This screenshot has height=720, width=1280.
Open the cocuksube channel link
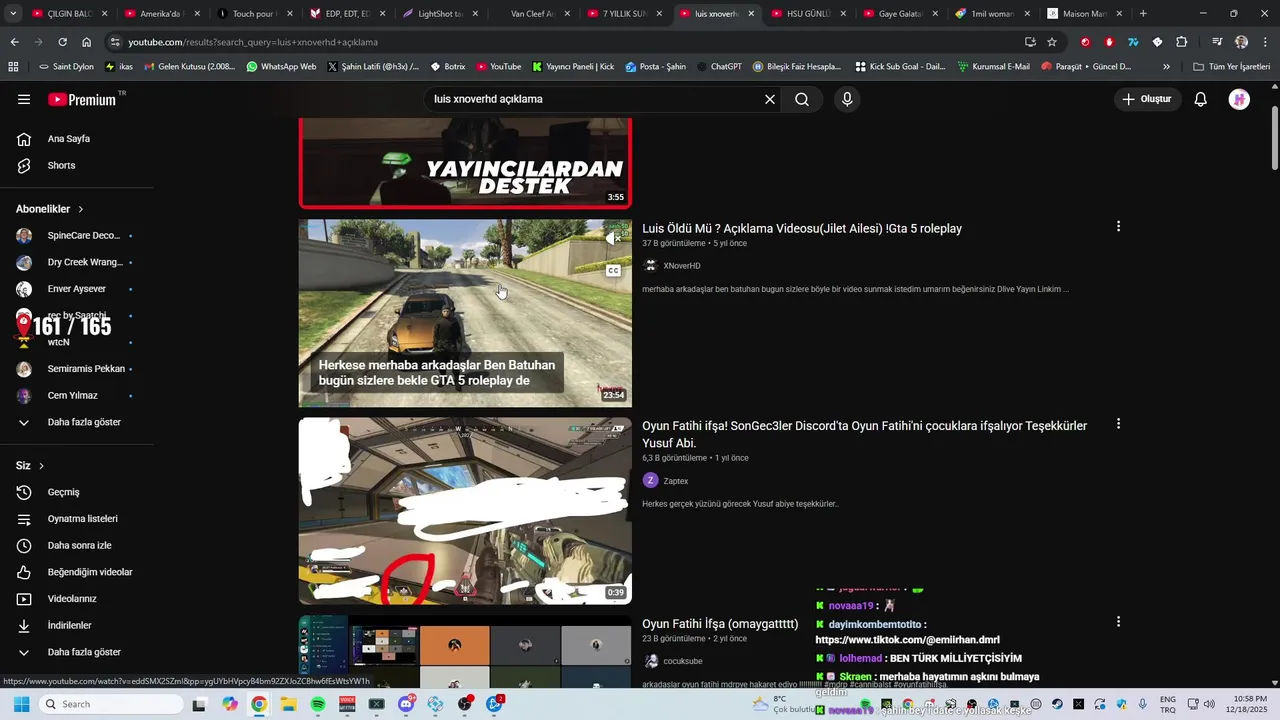click(x=683, y=661)
